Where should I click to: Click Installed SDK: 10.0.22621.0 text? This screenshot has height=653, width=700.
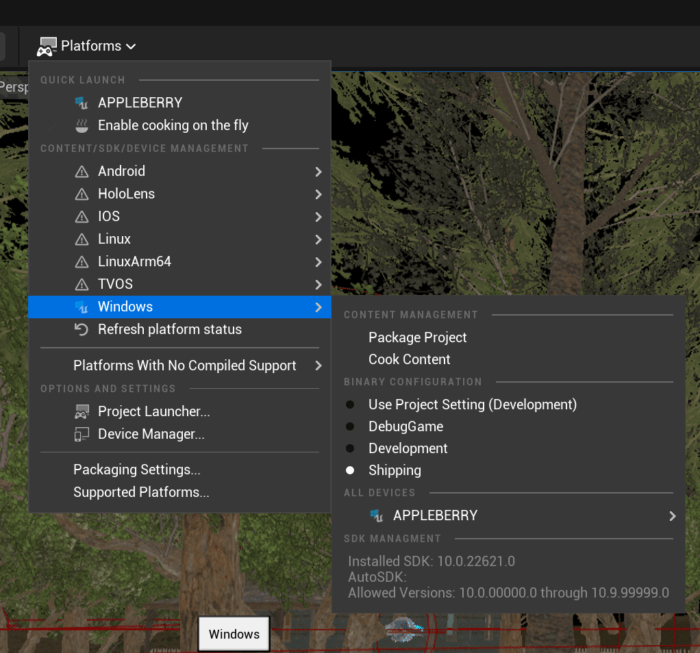tap(431, 561)
